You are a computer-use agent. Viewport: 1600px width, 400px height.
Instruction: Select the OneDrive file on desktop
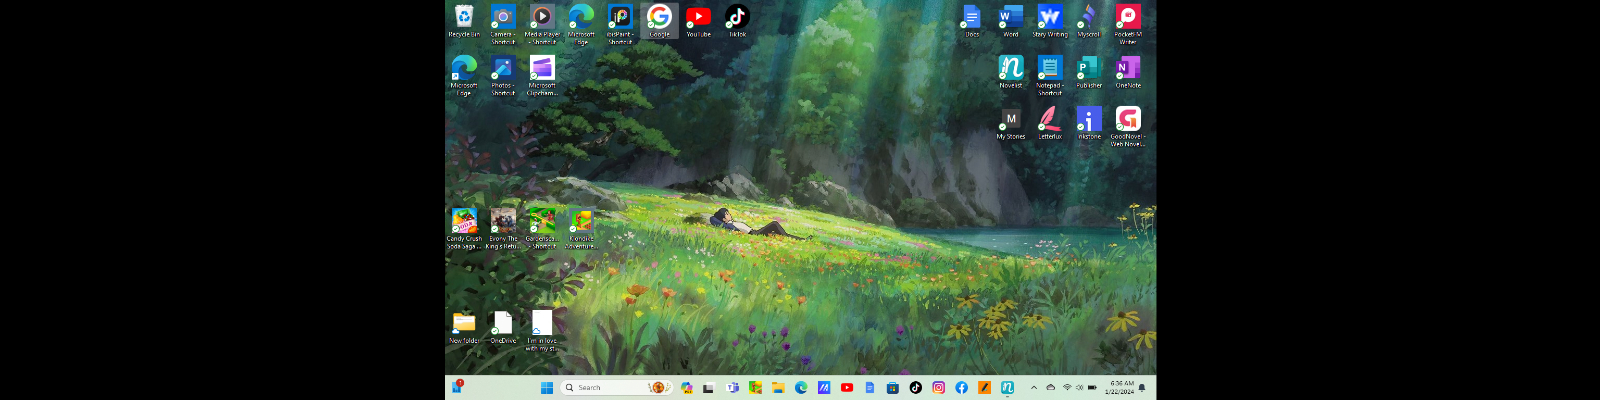503,327
